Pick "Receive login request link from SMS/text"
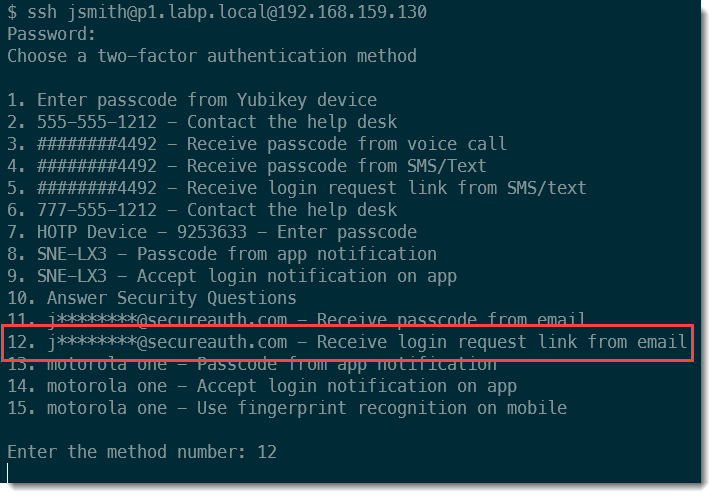 [297, 188]
